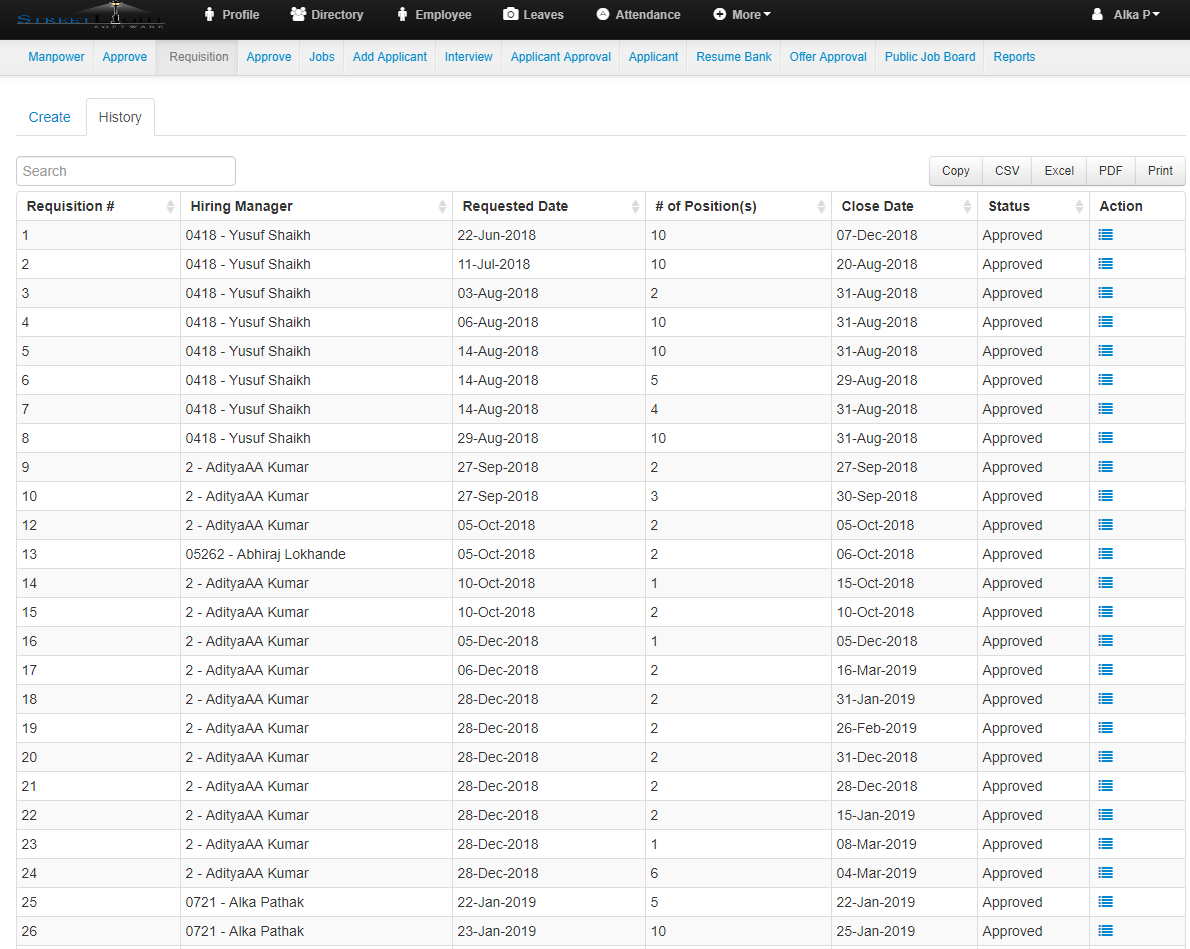Open action icon for requisition 24
This screenshot has height=949, width=1190.
tap(1105, 873)
